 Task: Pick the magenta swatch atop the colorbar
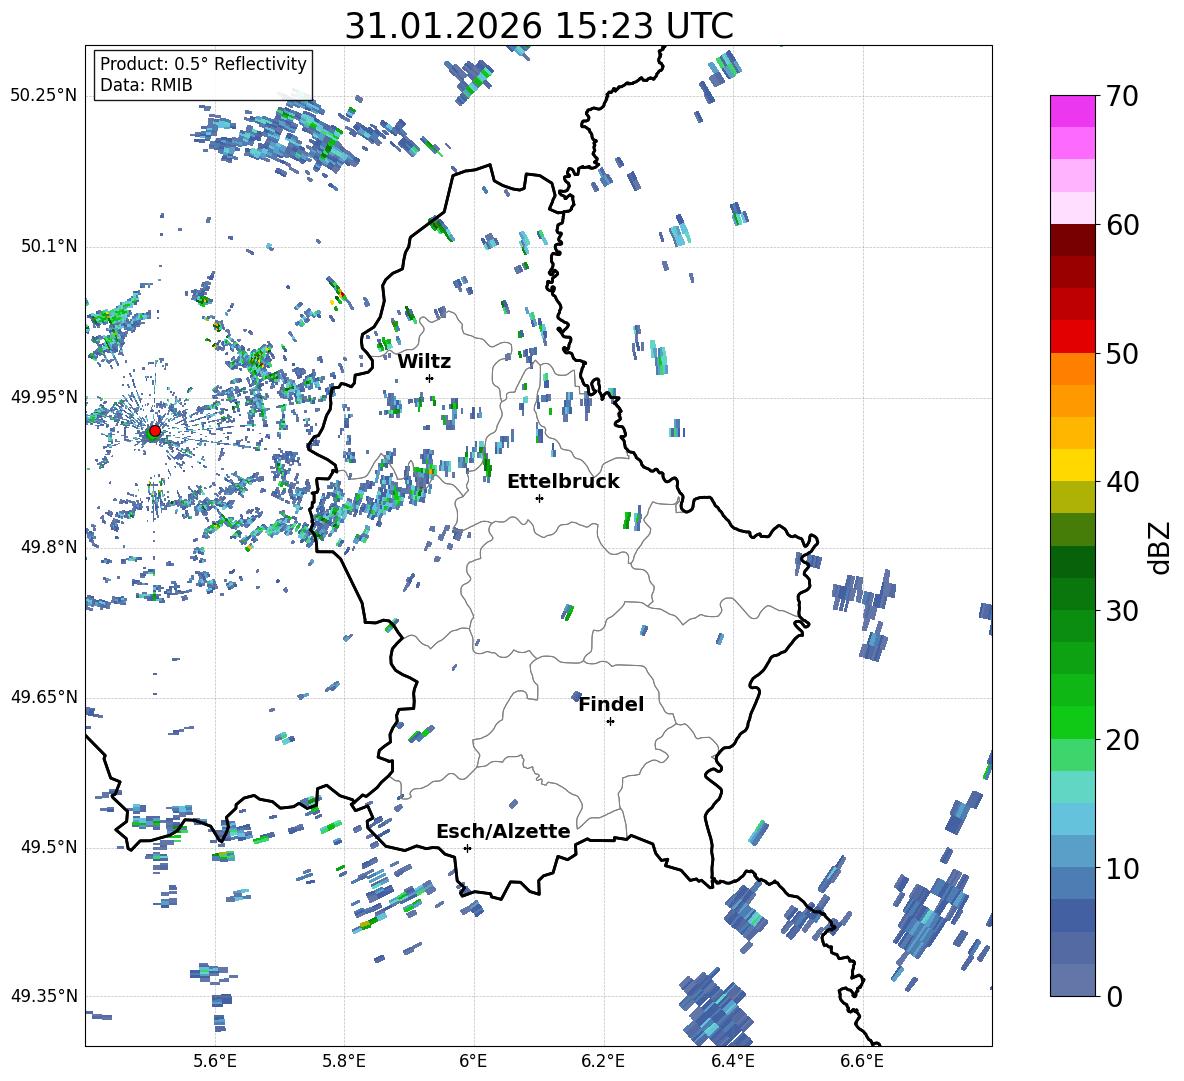1073,111
